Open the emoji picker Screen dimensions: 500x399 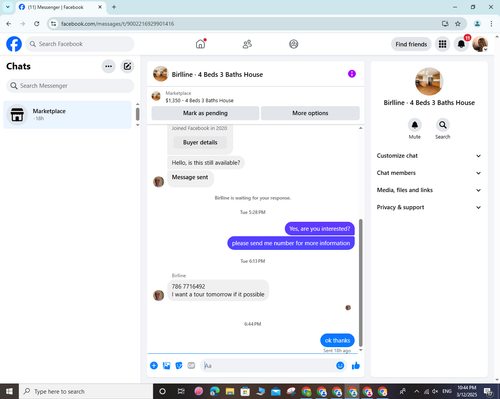coord(340,366)
